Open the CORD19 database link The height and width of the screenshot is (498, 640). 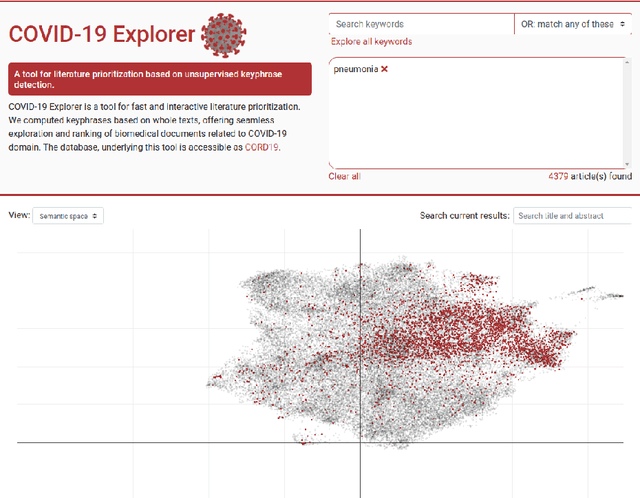[x=263, y=147]
